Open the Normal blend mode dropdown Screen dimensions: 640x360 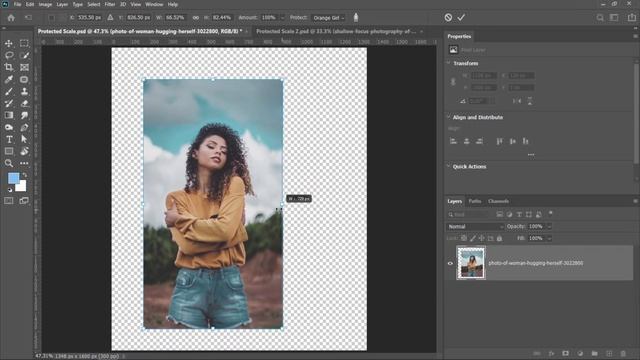[x=475, y=226]
